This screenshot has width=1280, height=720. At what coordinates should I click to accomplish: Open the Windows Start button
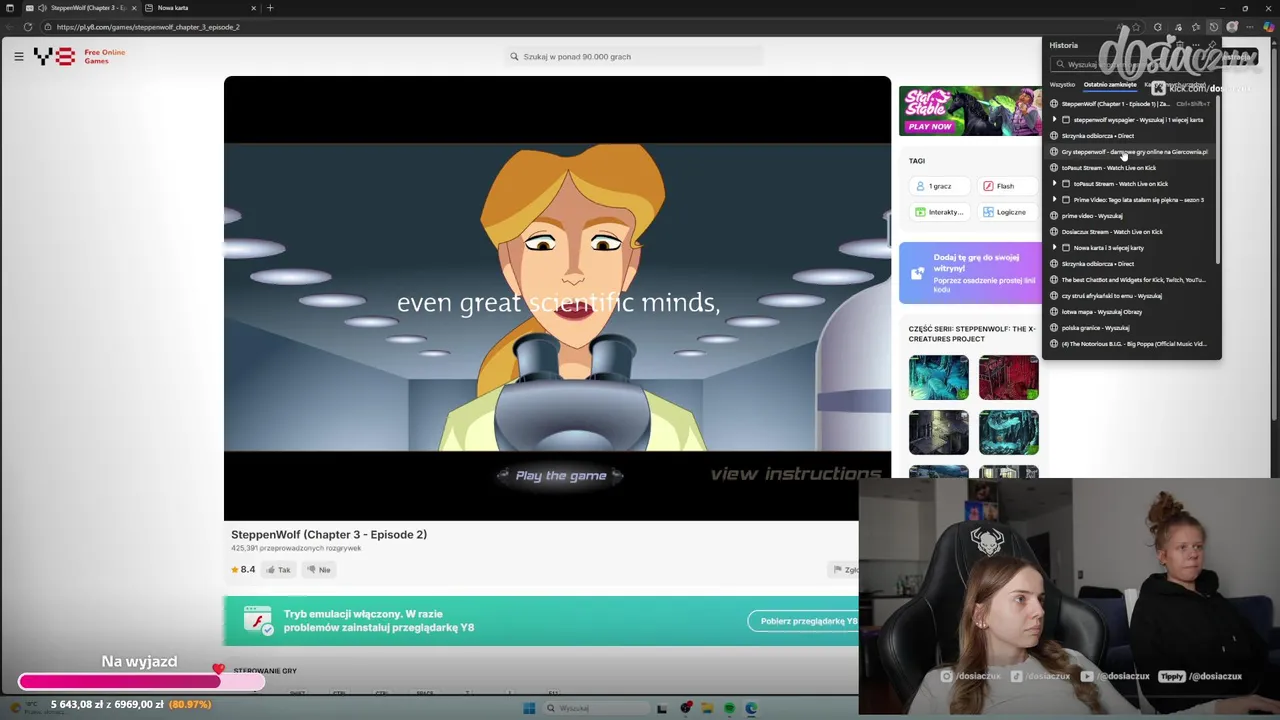[528, 708]
